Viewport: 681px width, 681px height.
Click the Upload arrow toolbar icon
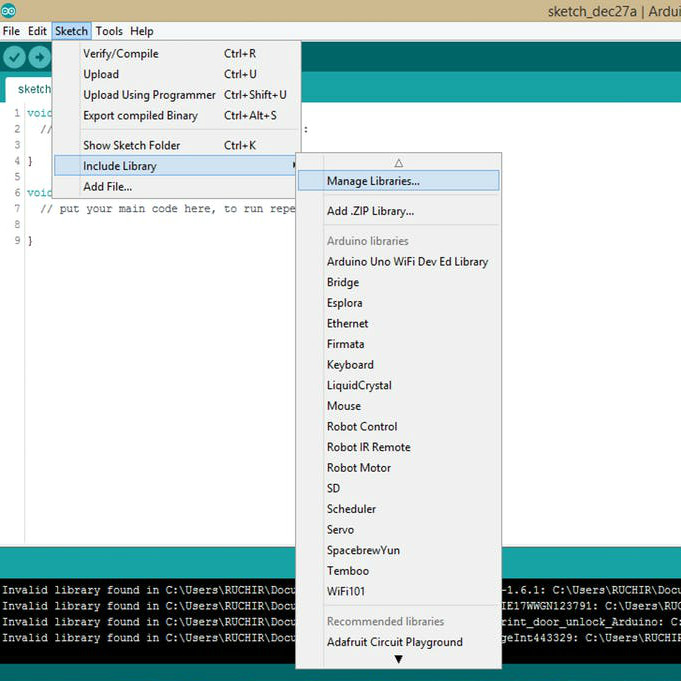40,57
